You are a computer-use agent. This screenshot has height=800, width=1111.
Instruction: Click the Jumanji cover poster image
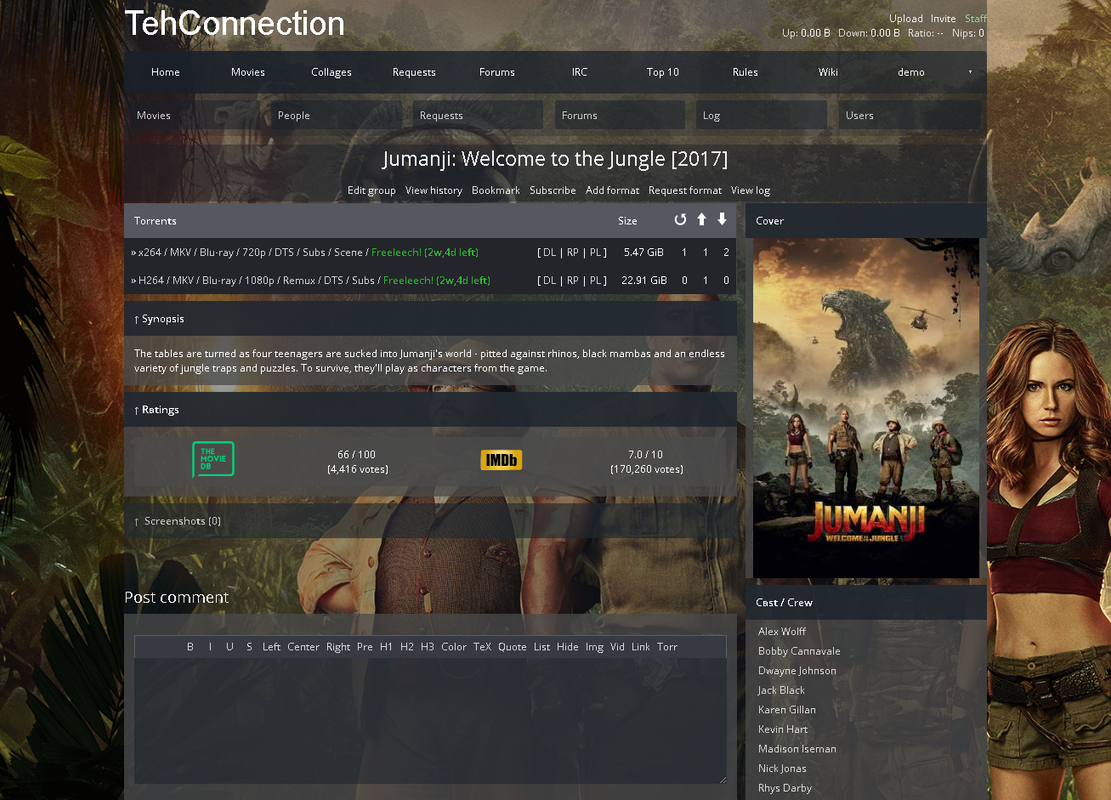(x=866, y=408)
